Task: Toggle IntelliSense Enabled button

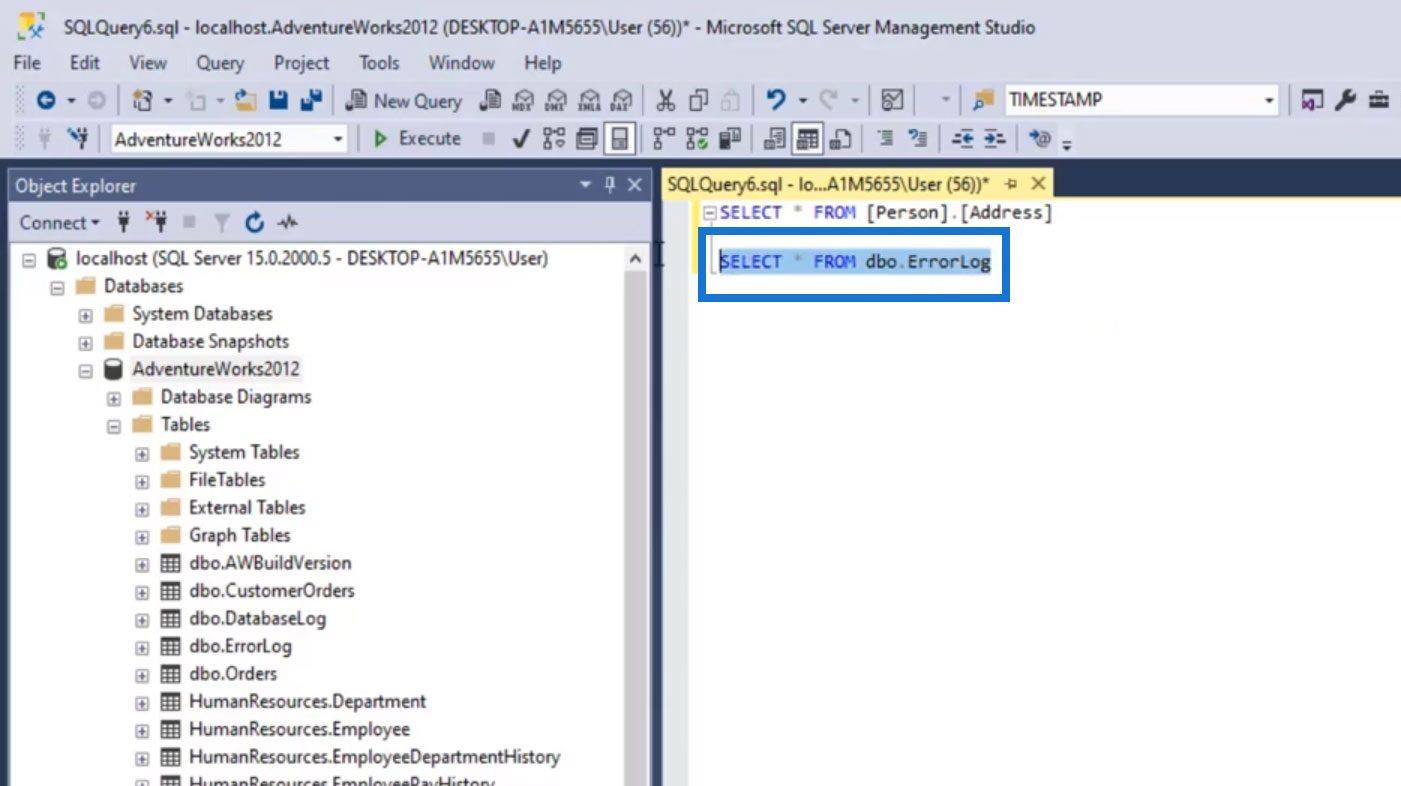Action: [620, 139]
